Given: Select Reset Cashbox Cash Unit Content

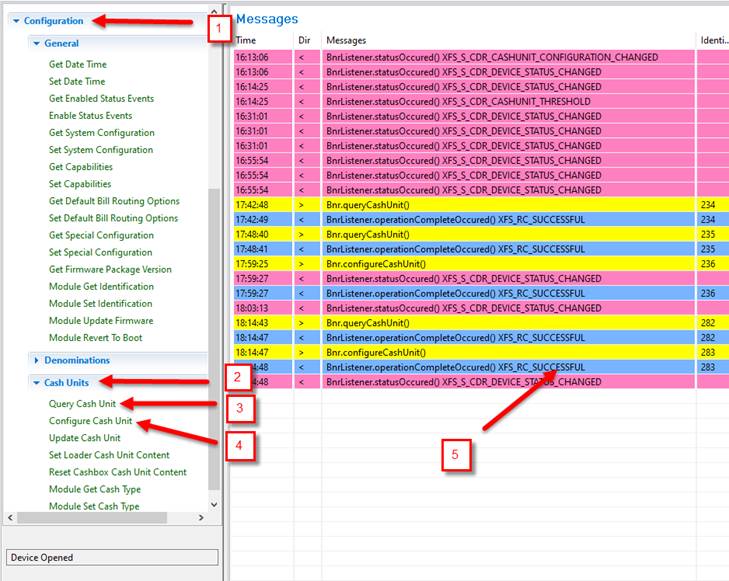Looking at the screenshot, I should (117, 472).
